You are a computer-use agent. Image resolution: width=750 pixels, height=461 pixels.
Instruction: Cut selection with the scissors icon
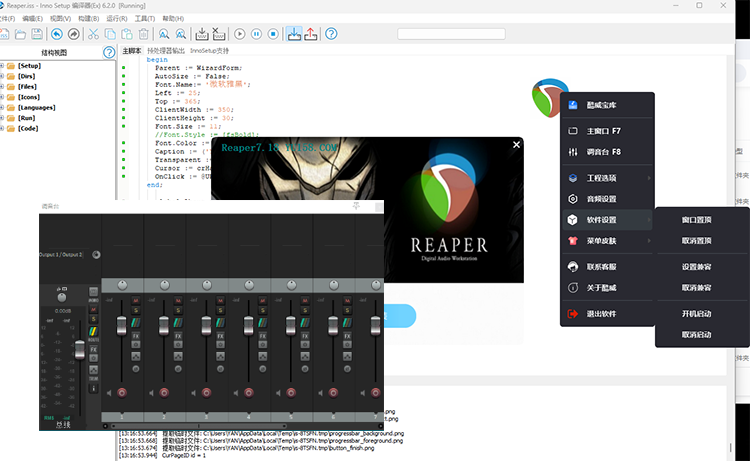tap(93, 34)
